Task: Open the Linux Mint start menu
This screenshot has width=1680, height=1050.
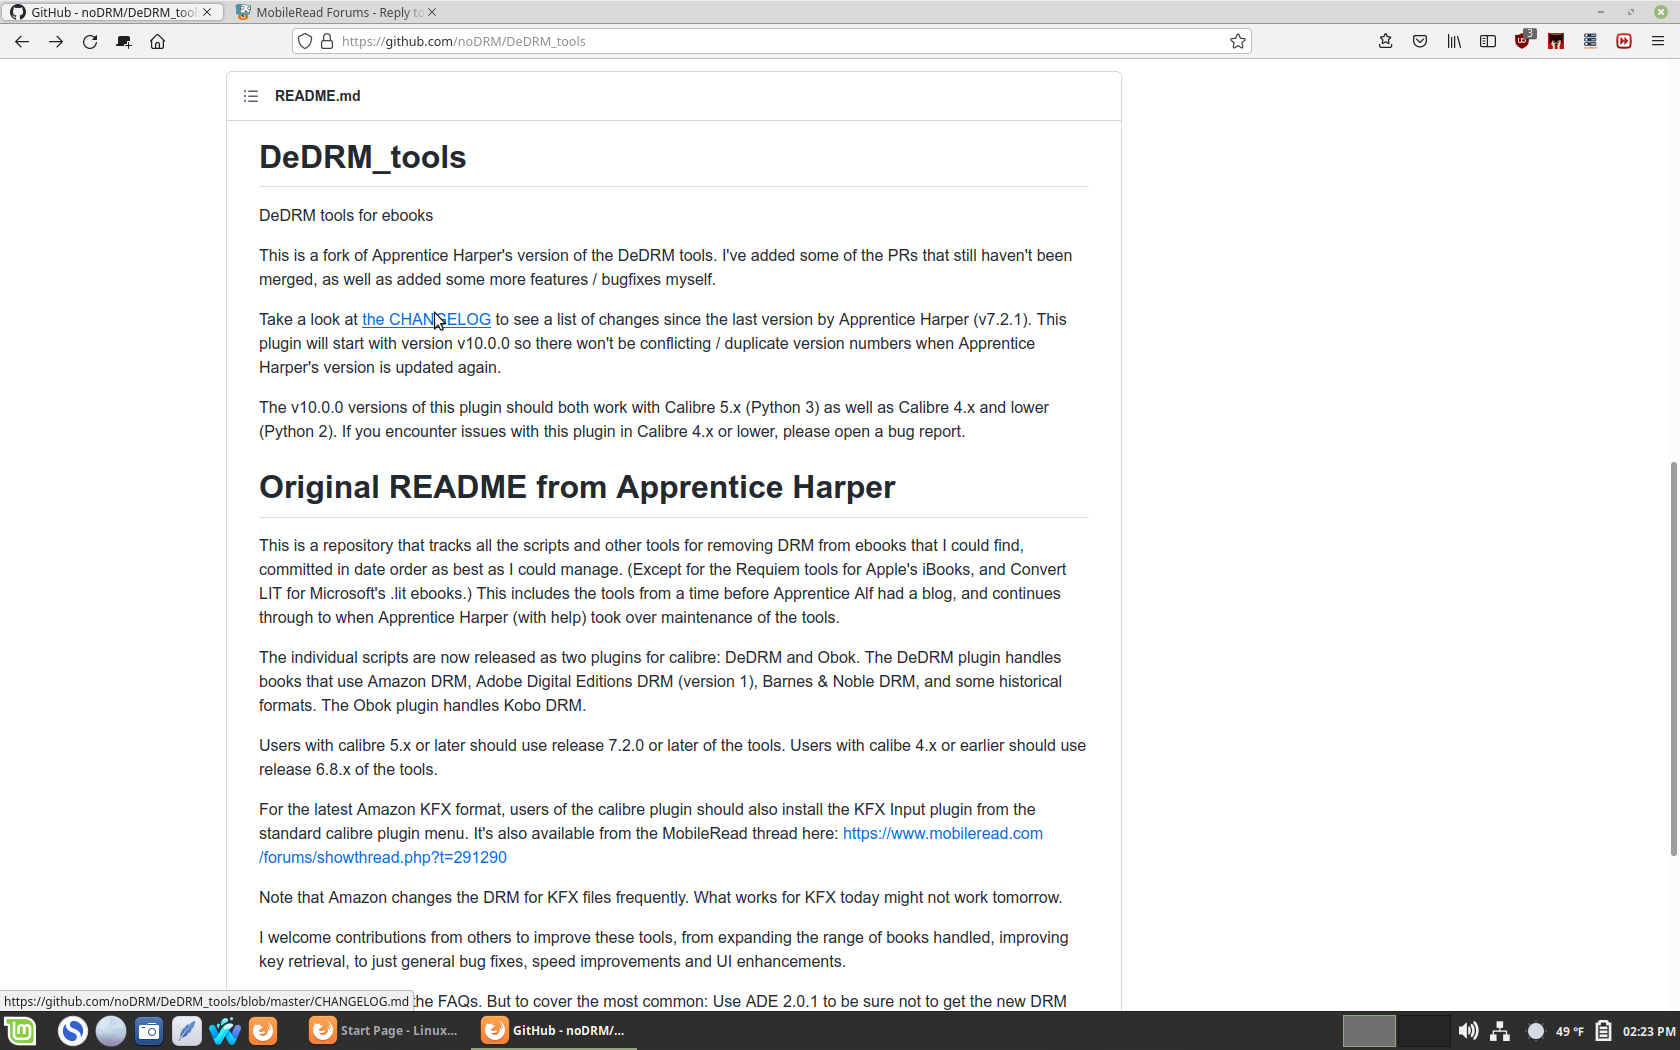Action: [20, 1030]
